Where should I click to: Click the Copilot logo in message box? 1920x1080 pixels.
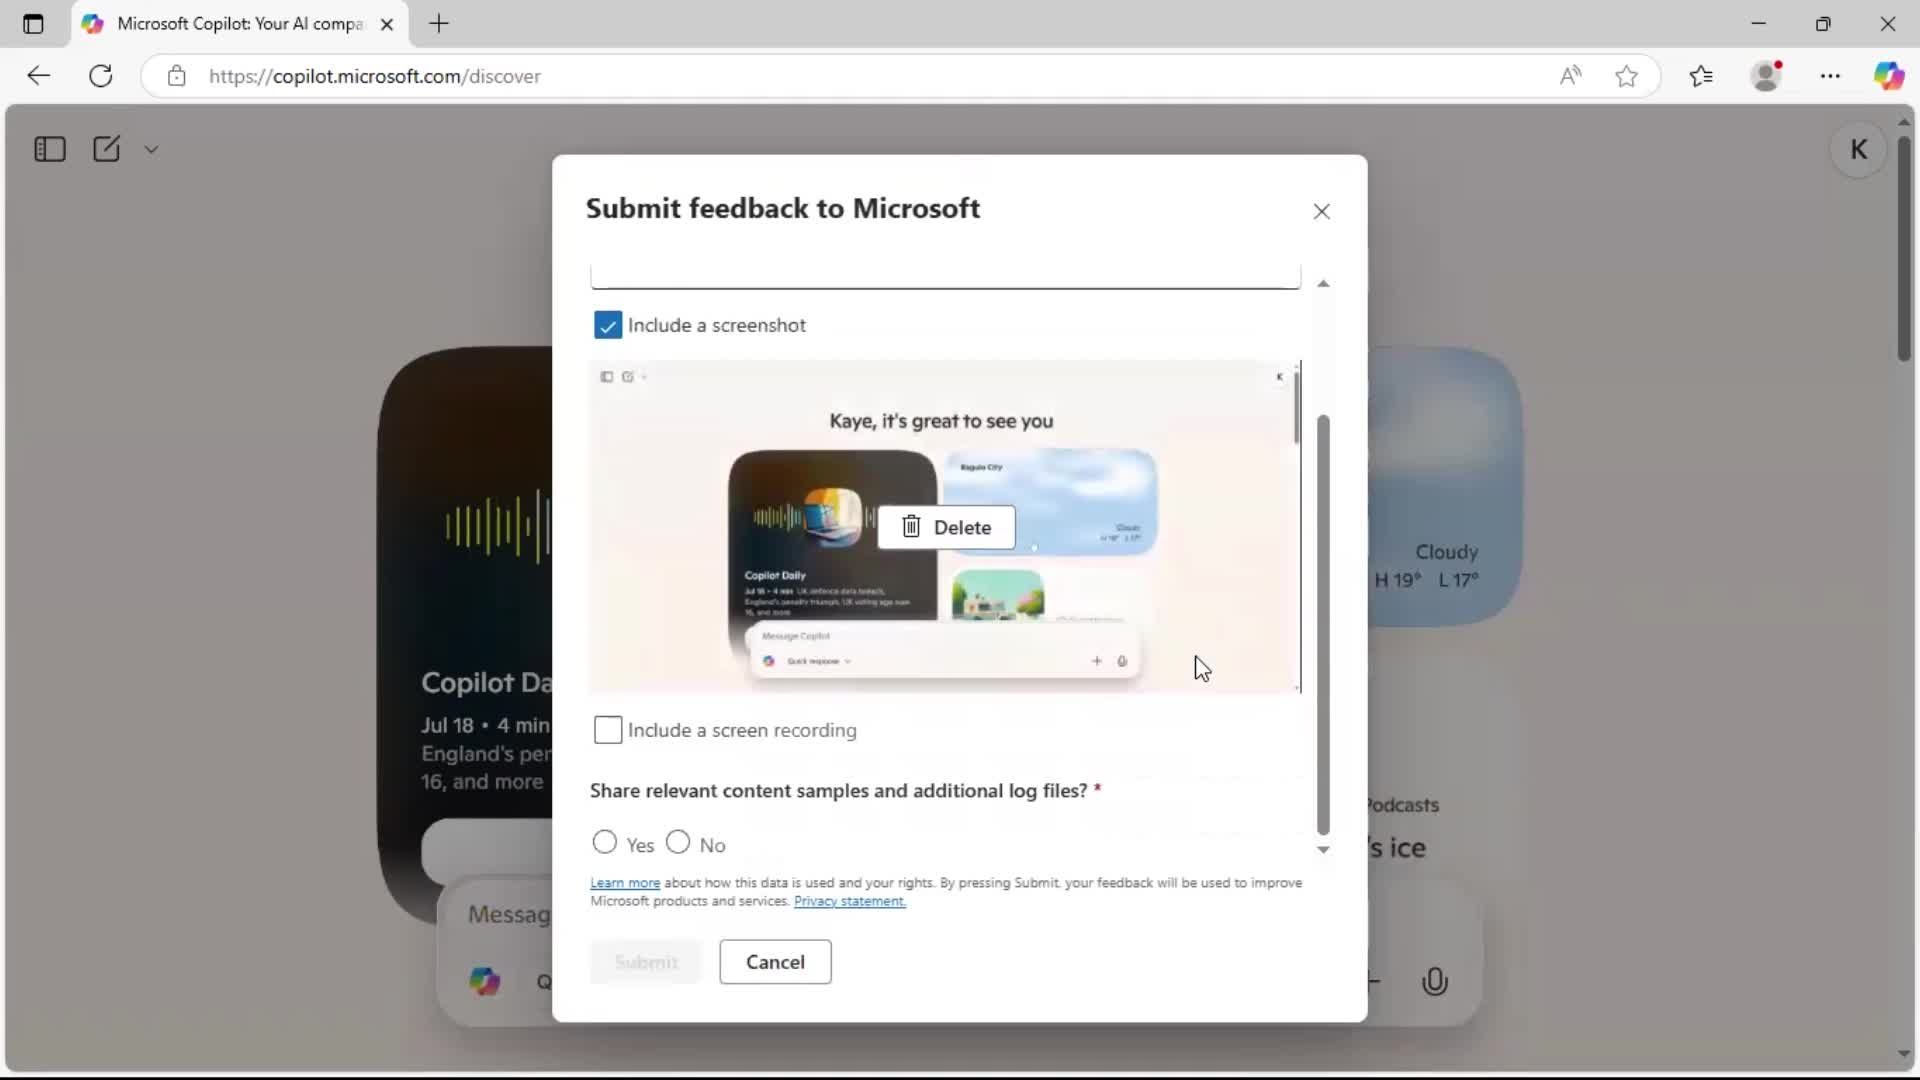pos(485,981)
